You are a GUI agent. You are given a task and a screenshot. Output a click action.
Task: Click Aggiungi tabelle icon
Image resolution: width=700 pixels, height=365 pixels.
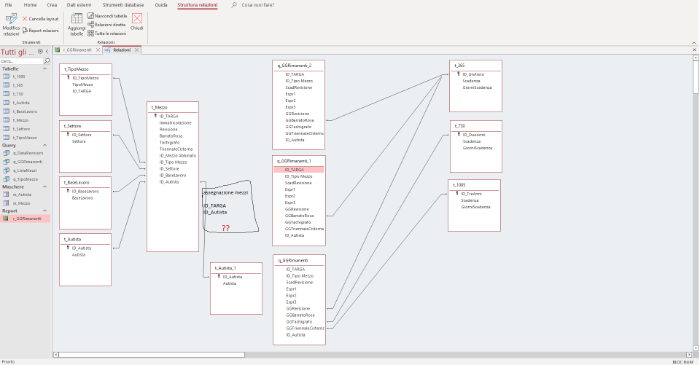(76, 19)
